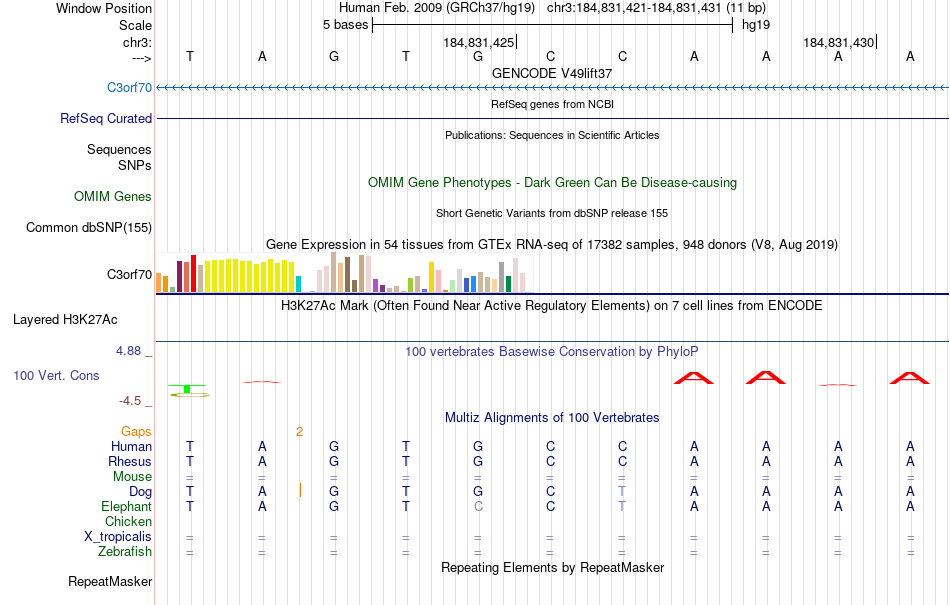
Task: Click the Zebrafish species row label
Action: (x=125, y=552)
